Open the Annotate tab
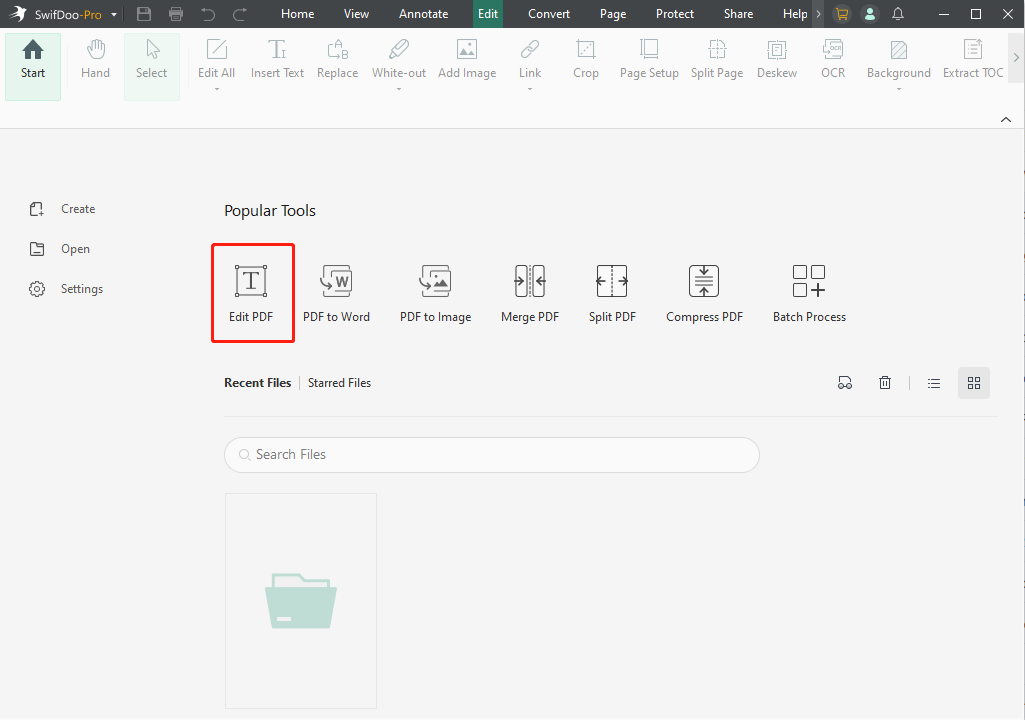This screenshot has width=1025, height=720. click(423, 14)
